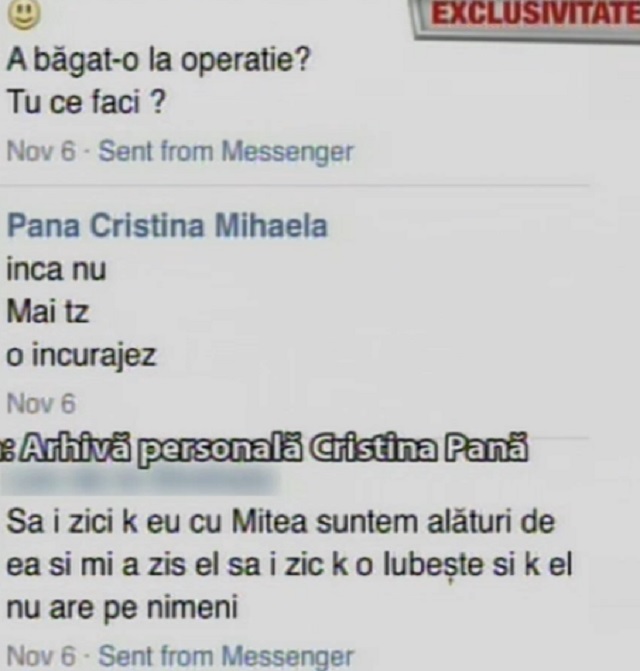Click Nov 6 timestamp below o incurajez

41,403
